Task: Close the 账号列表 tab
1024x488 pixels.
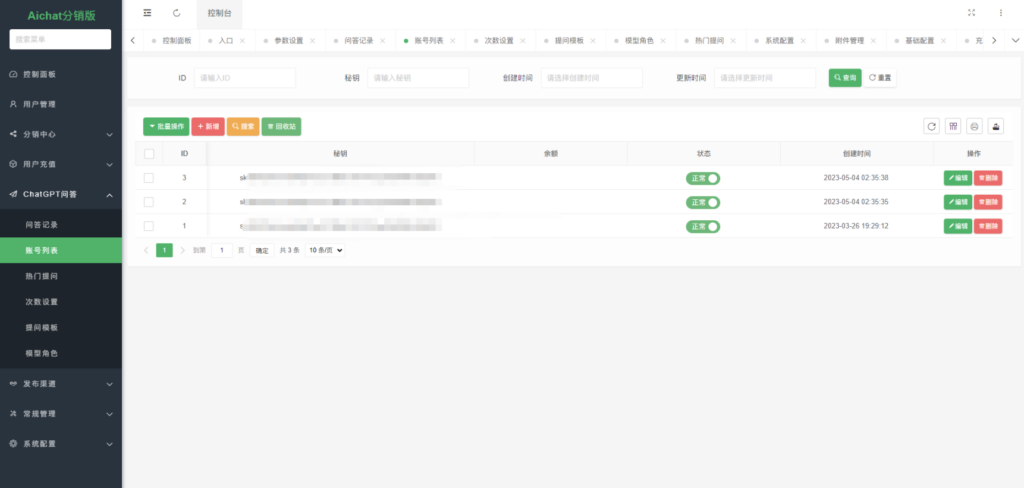Action: (453, 41)
